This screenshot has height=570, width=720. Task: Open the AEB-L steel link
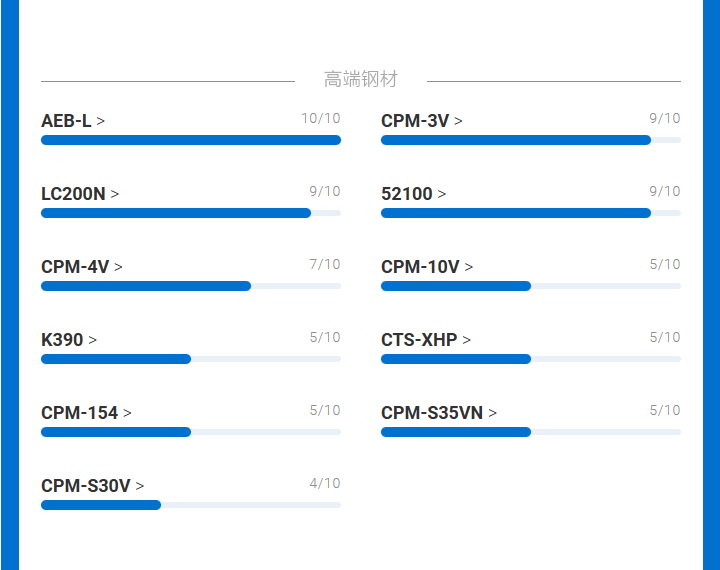72,121
